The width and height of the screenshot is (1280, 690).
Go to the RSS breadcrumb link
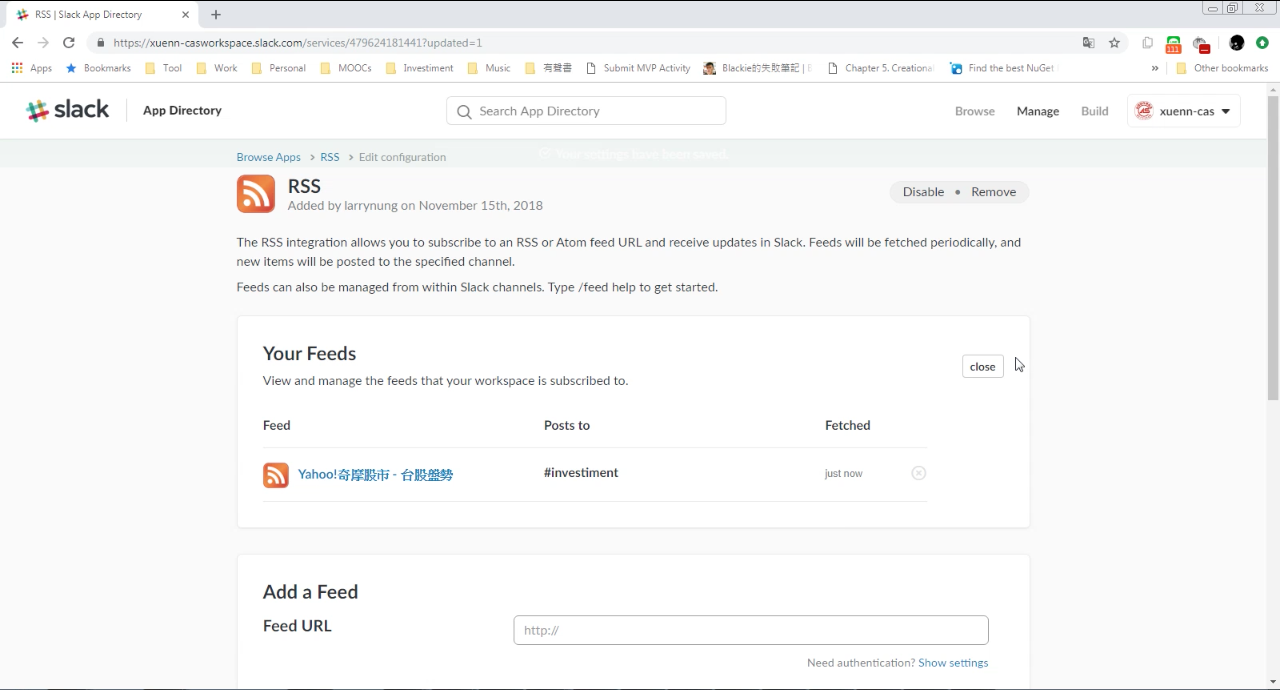click(330, 157)
